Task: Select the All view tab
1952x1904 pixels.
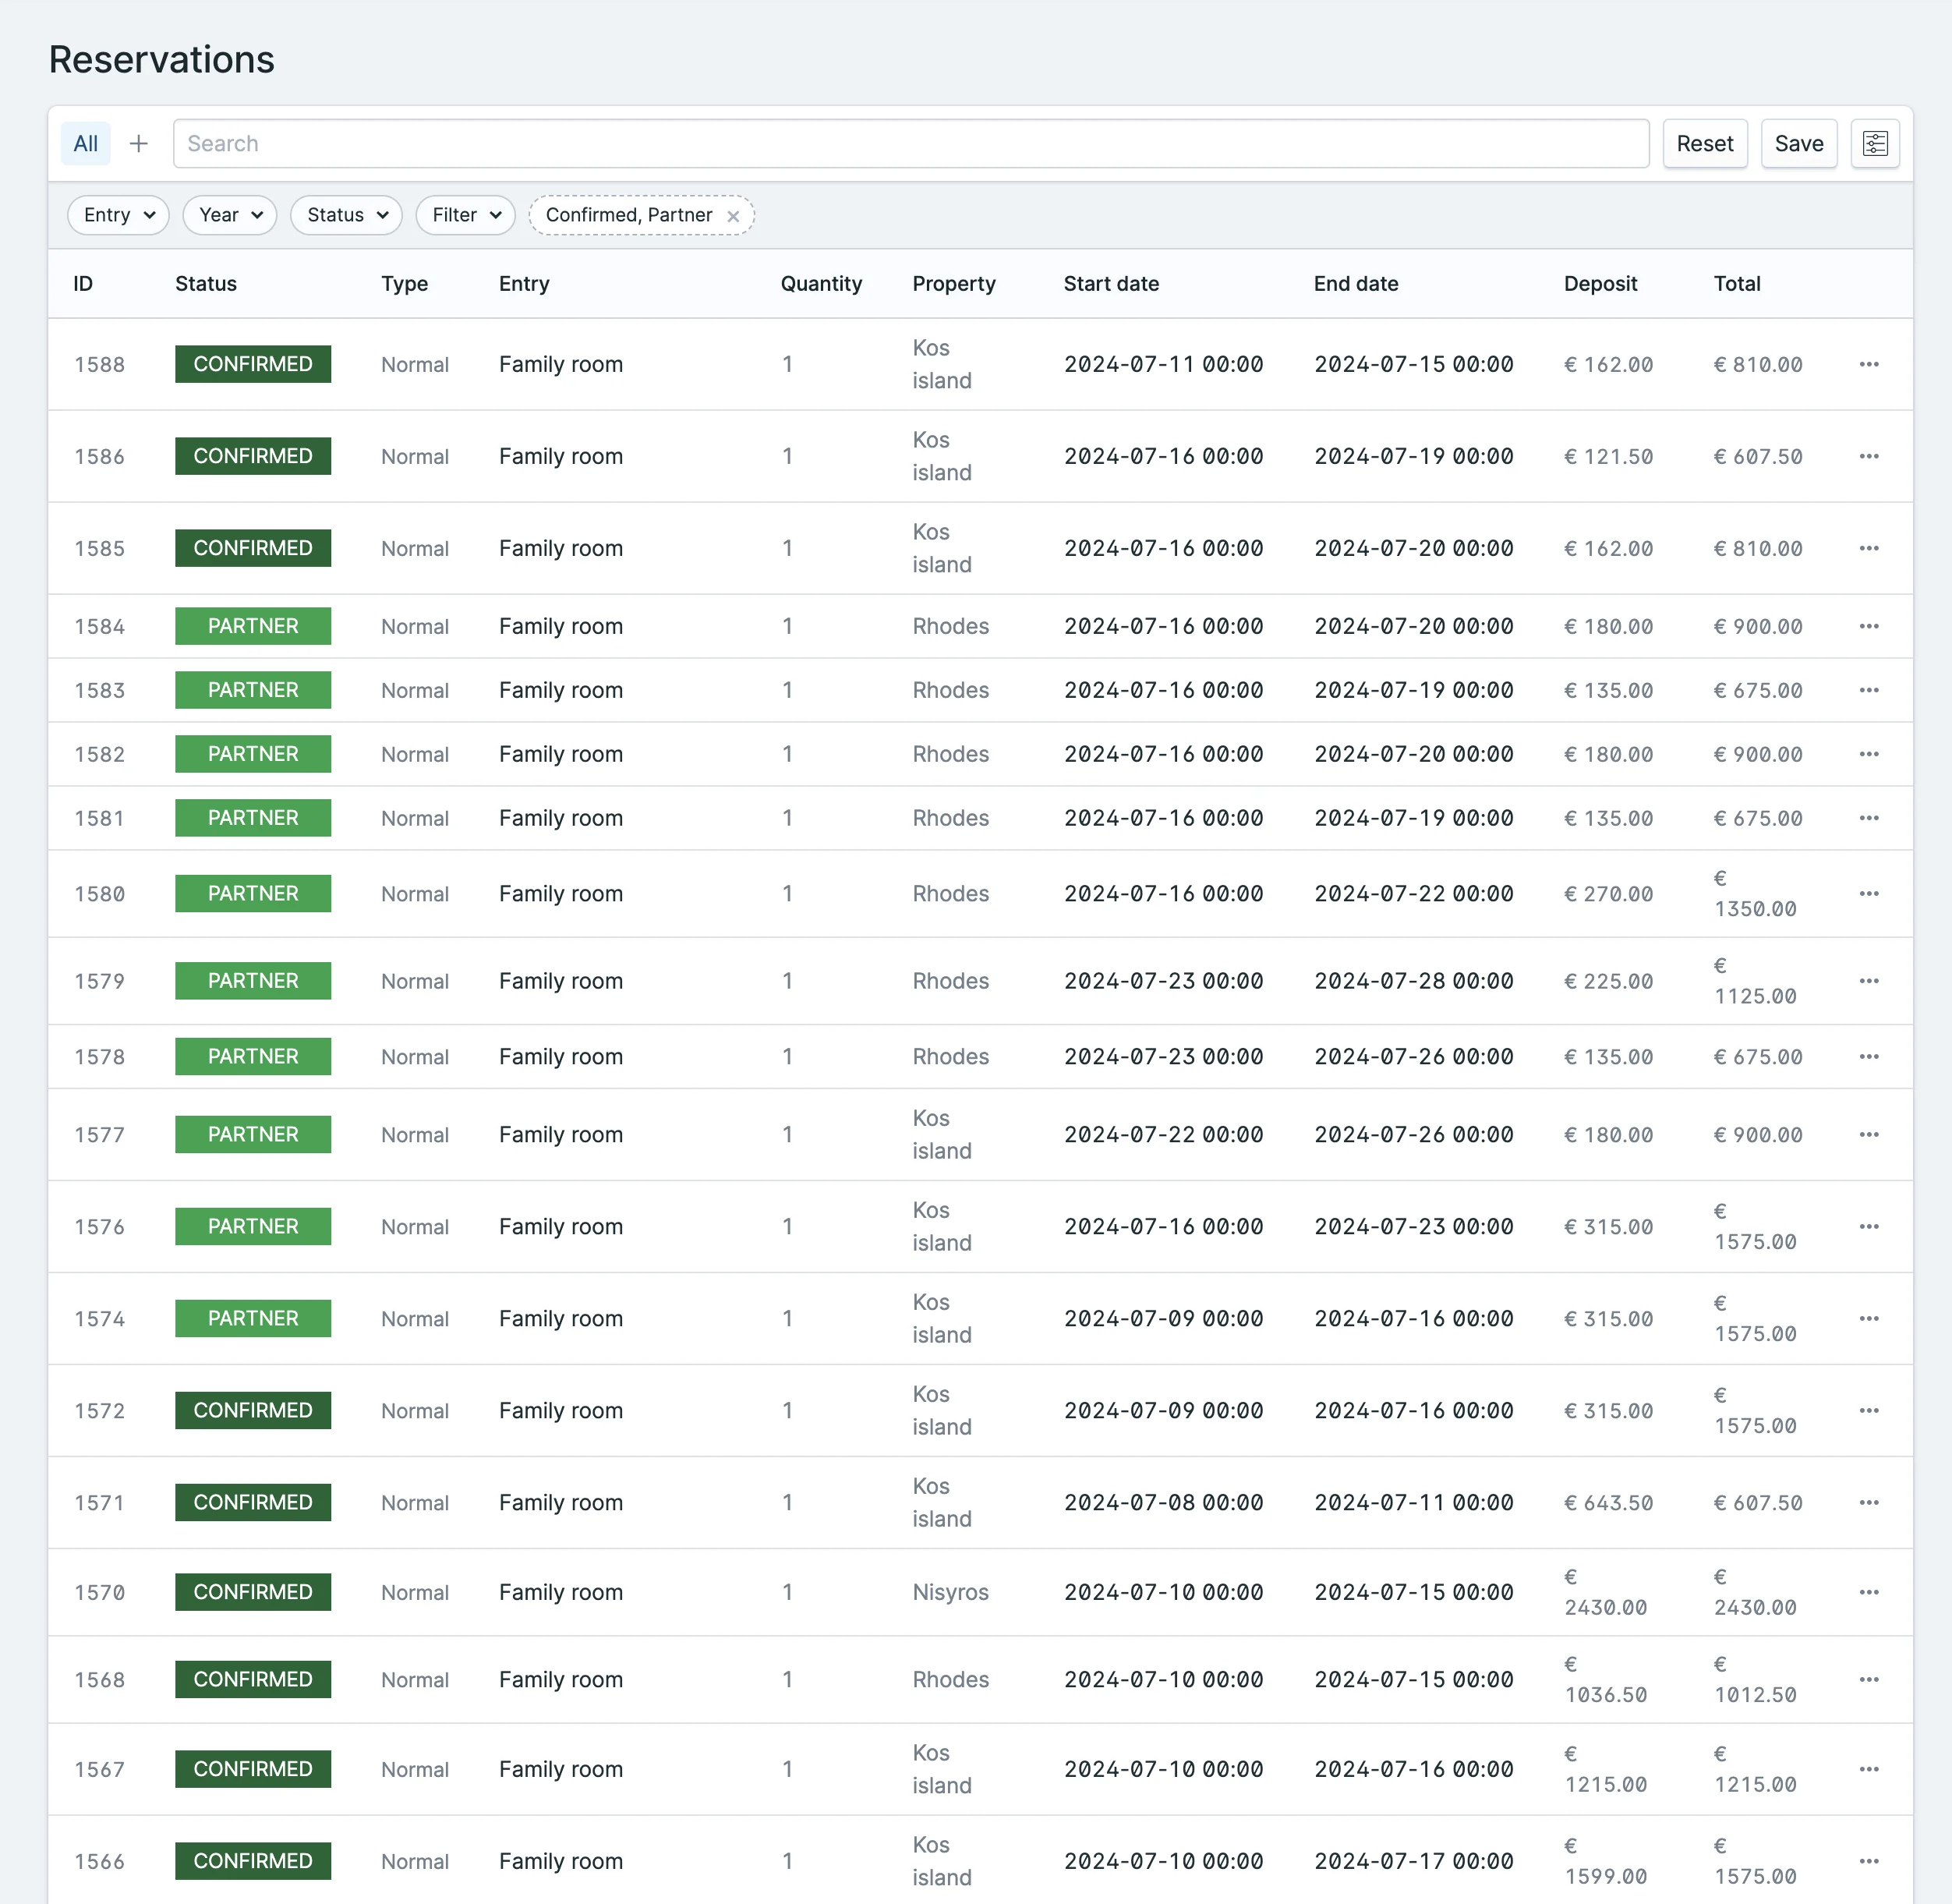Action: click(86, 144)
